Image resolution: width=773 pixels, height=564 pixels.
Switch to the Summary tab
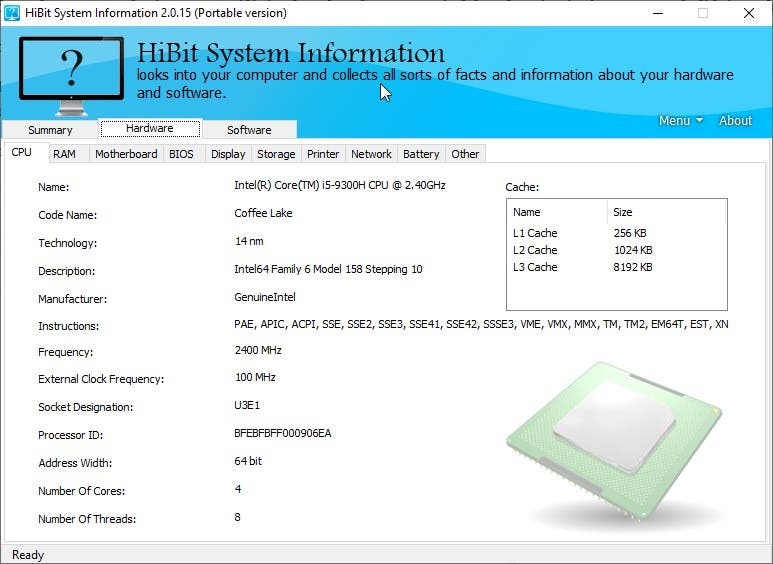coord(50,130)
